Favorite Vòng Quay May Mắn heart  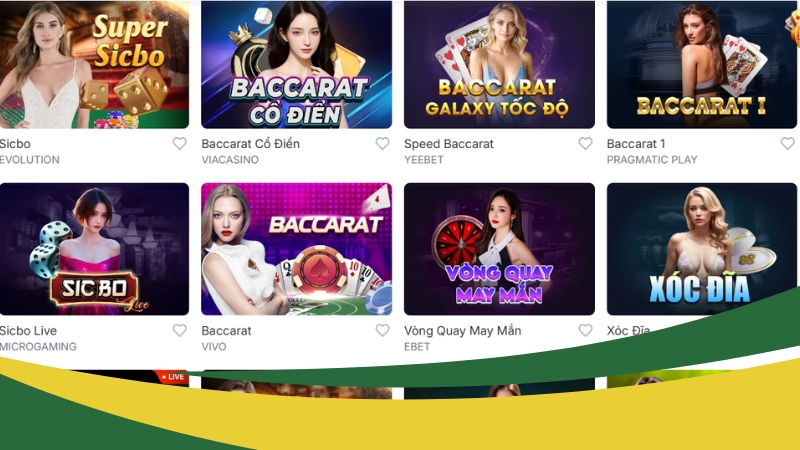click(x=585, y=331)
